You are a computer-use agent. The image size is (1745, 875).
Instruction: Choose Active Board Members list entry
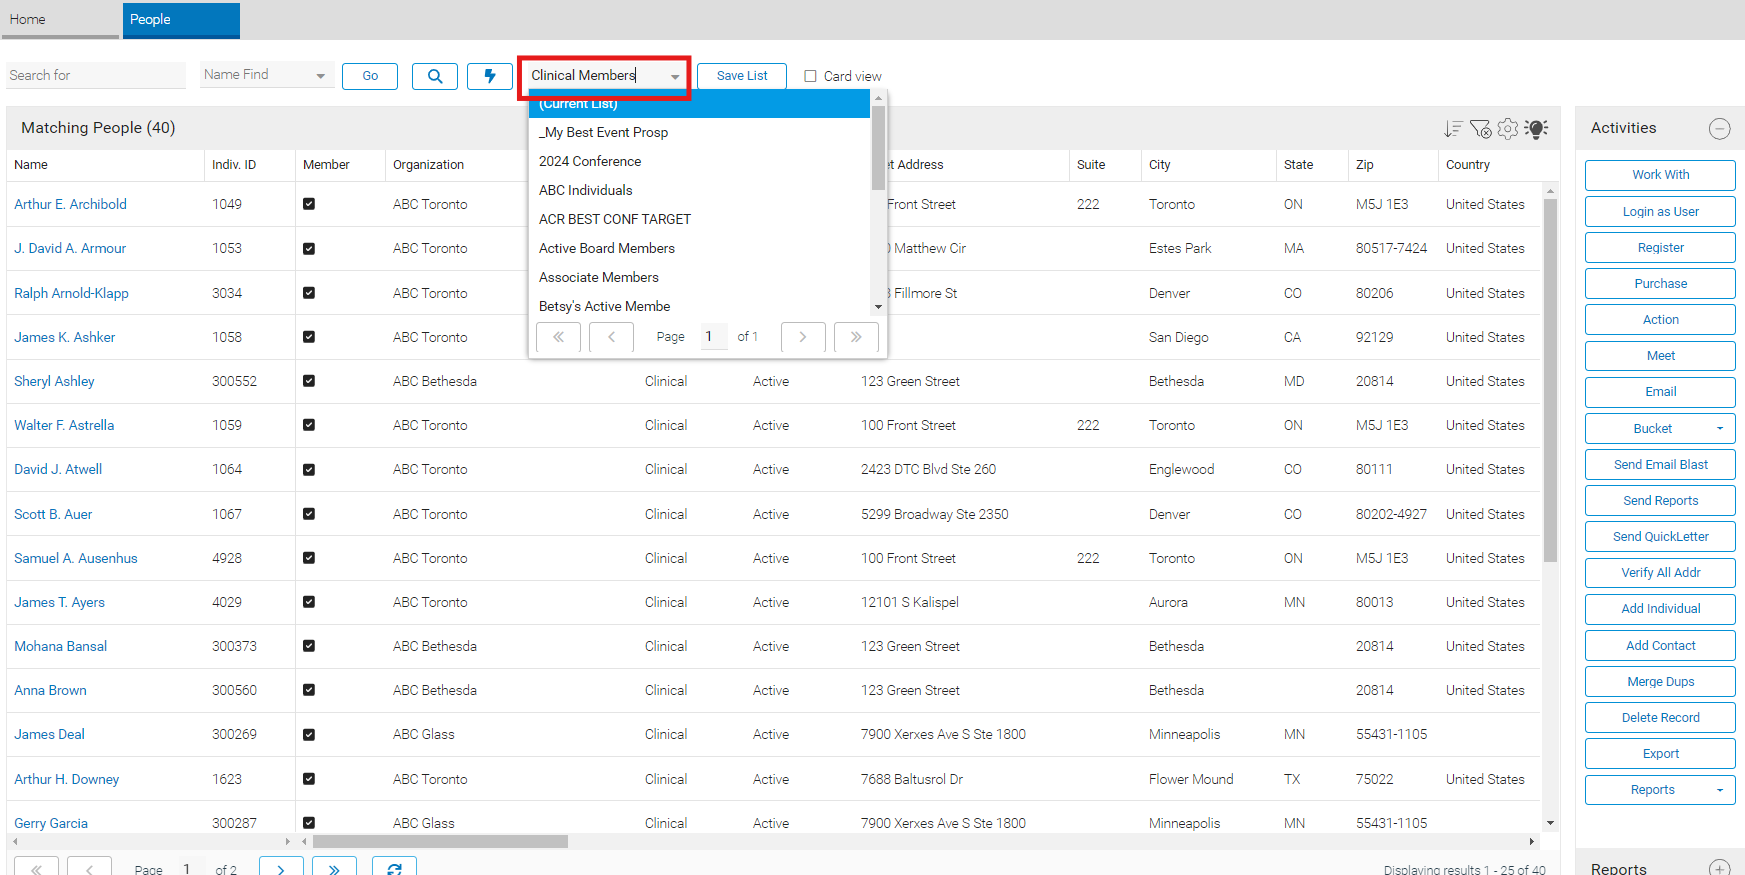699,248
